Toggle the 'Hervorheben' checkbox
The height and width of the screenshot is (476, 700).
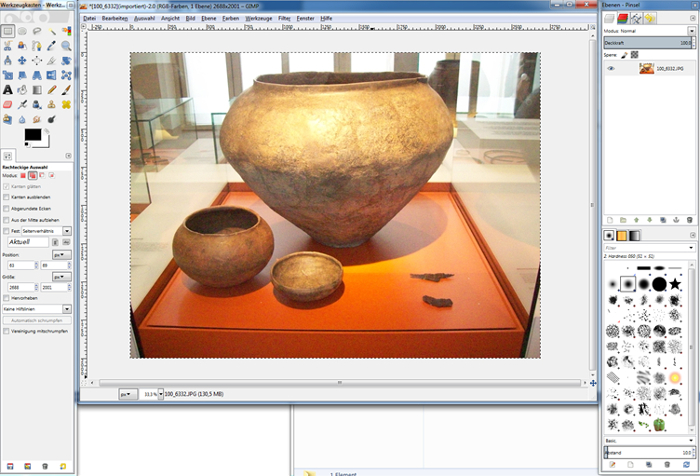tap(6, 298)
